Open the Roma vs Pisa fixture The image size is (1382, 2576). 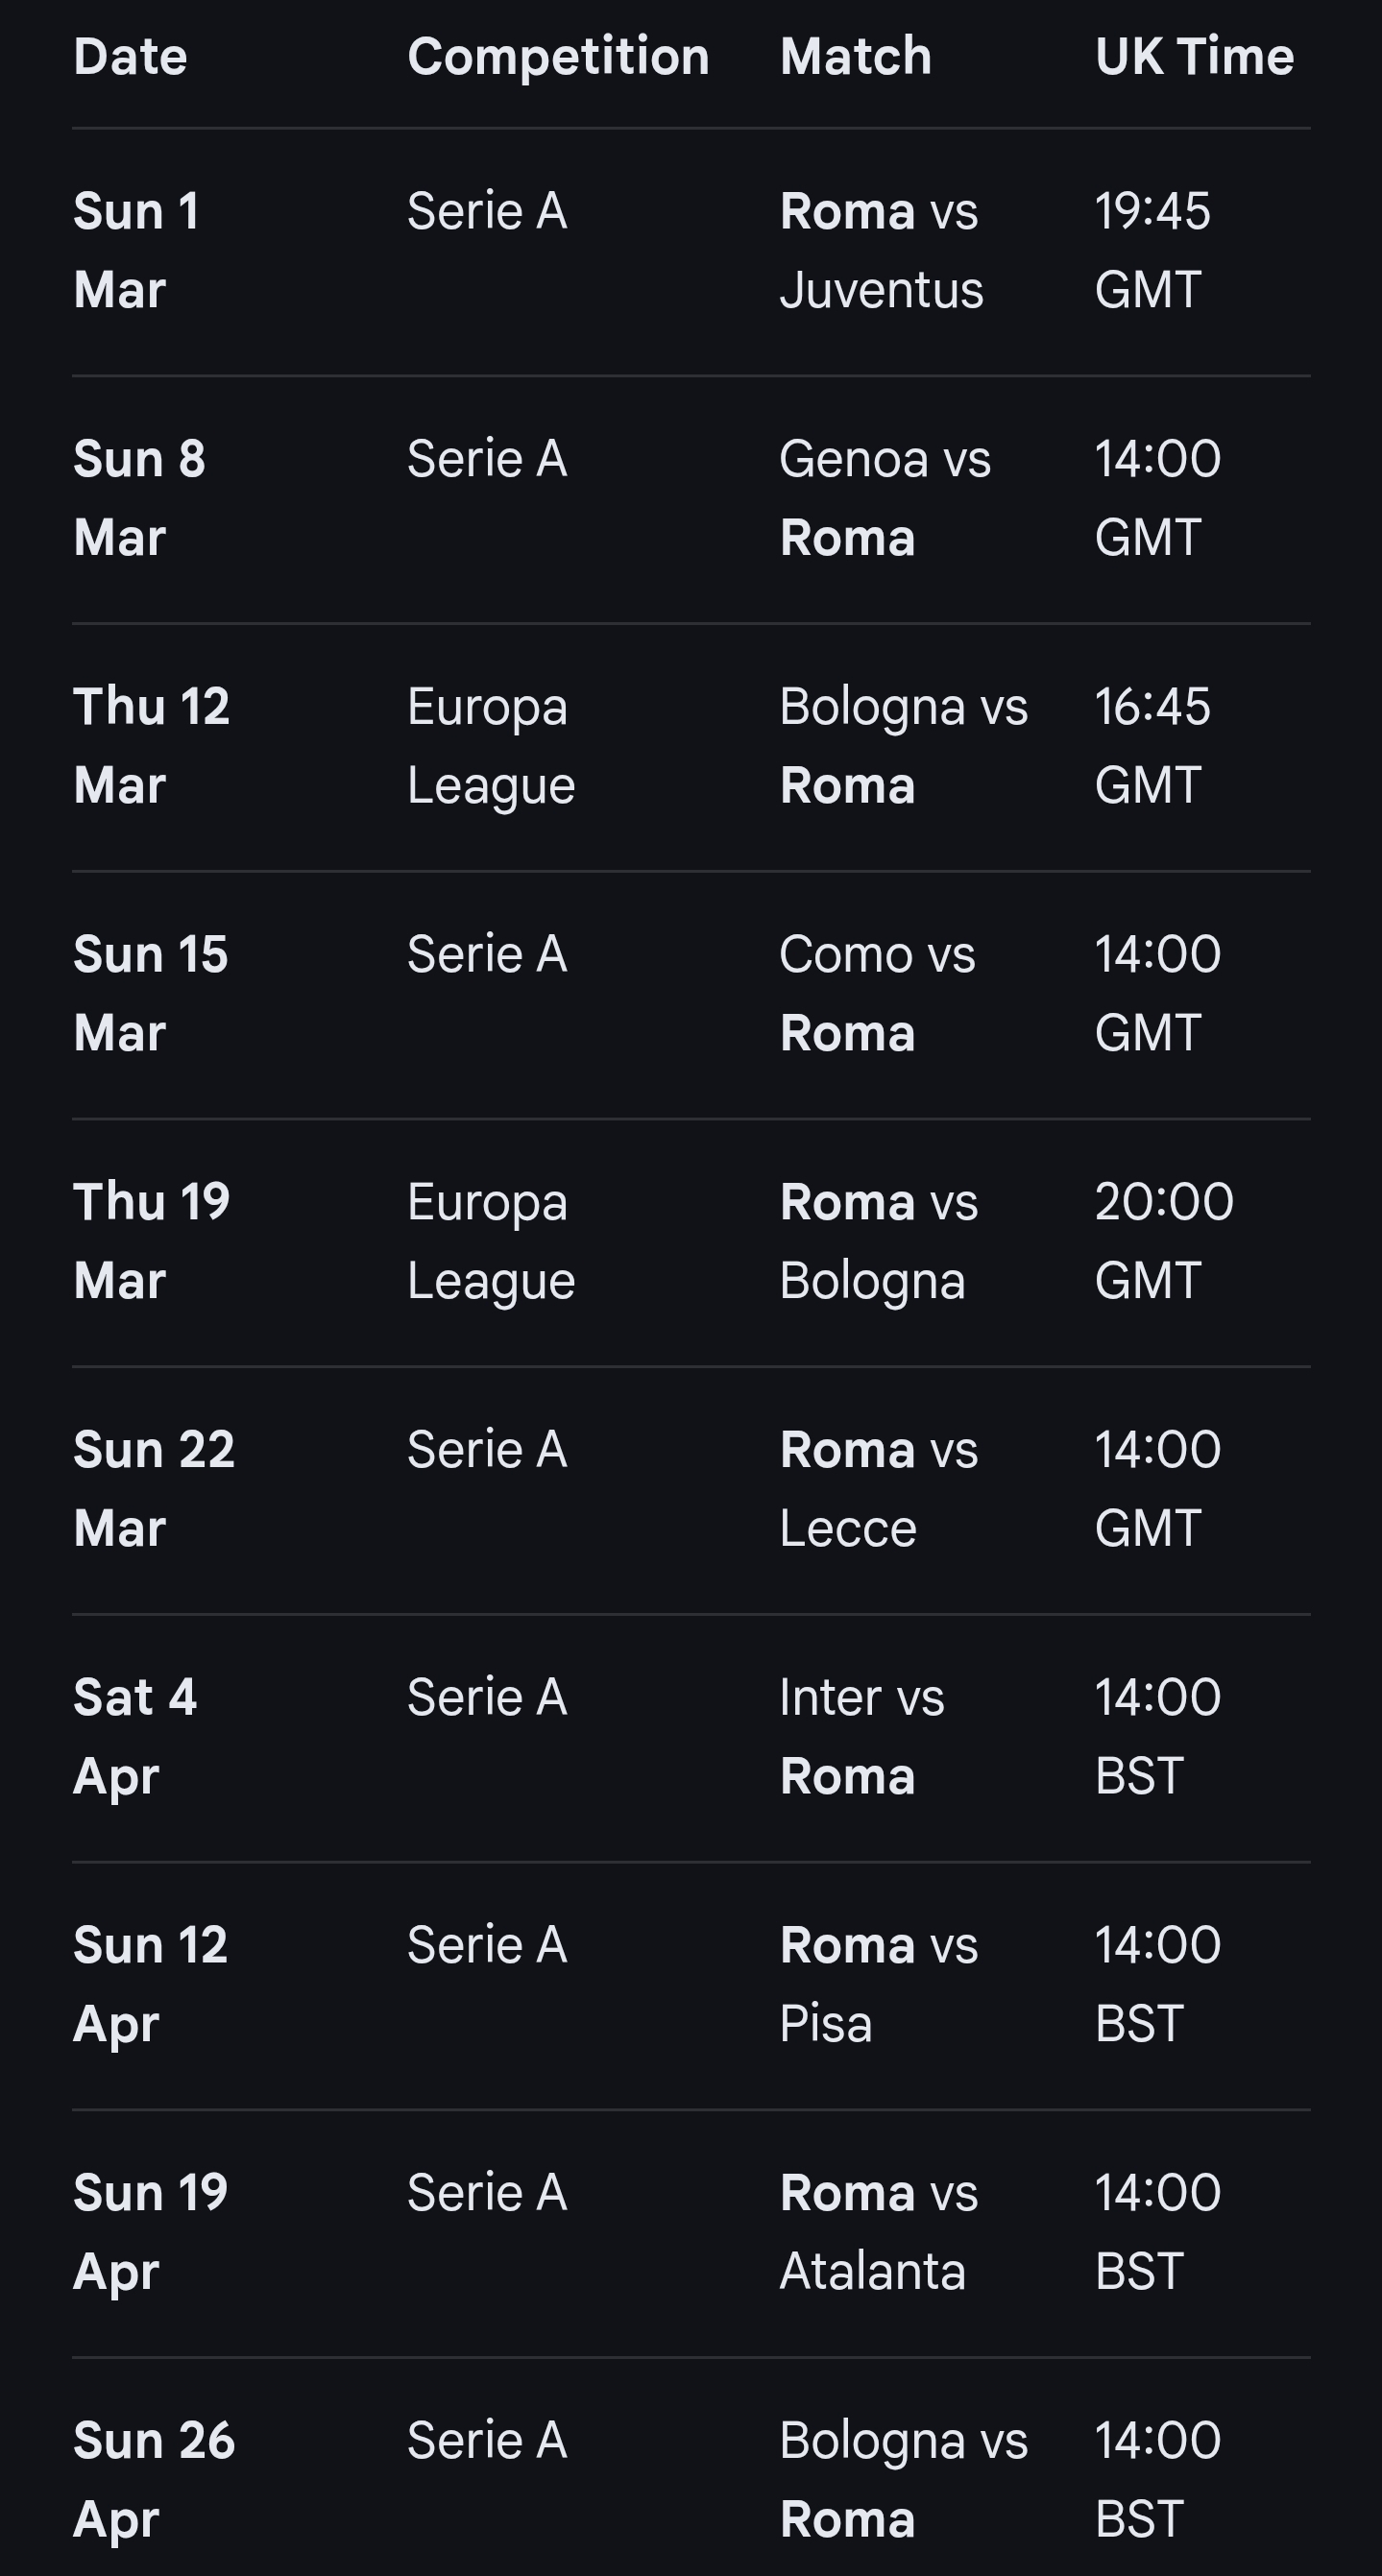coord(878,1984)
